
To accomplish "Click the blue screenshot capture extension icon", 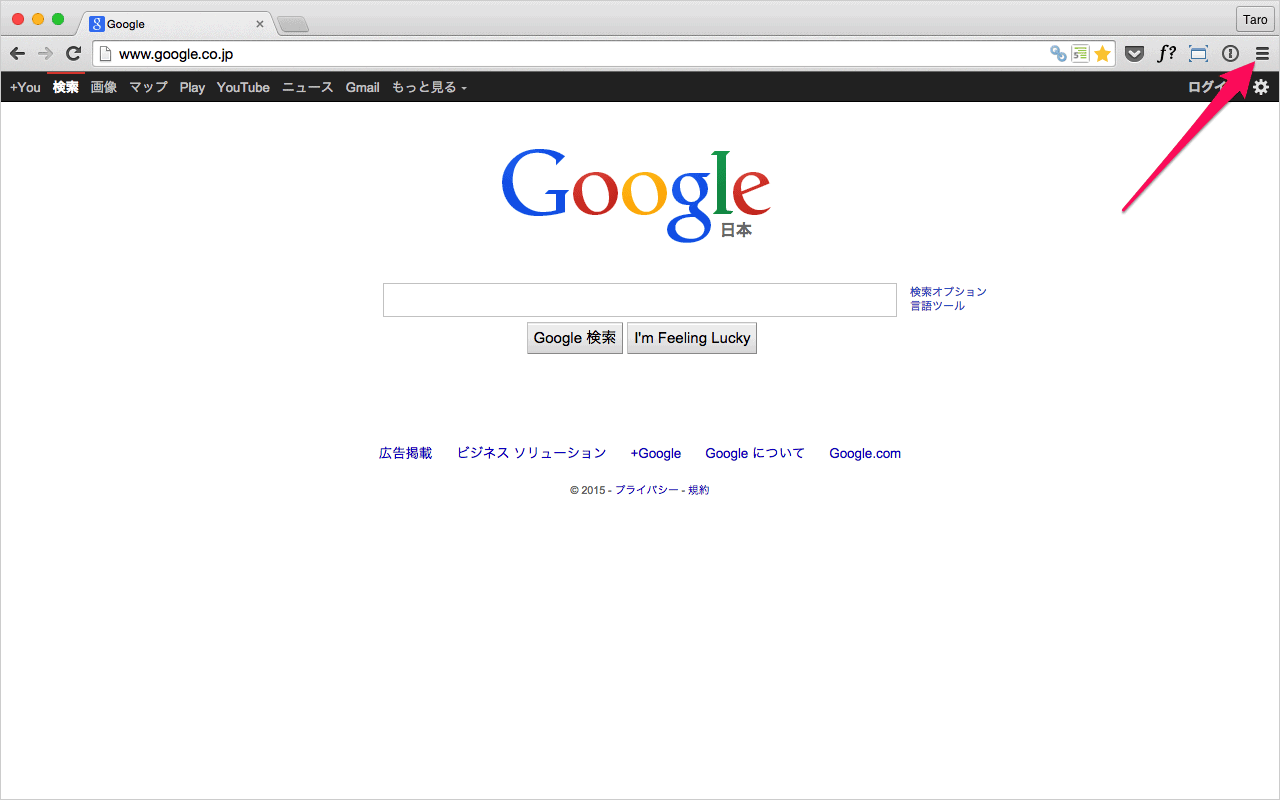I will [x=1198, y=53].
